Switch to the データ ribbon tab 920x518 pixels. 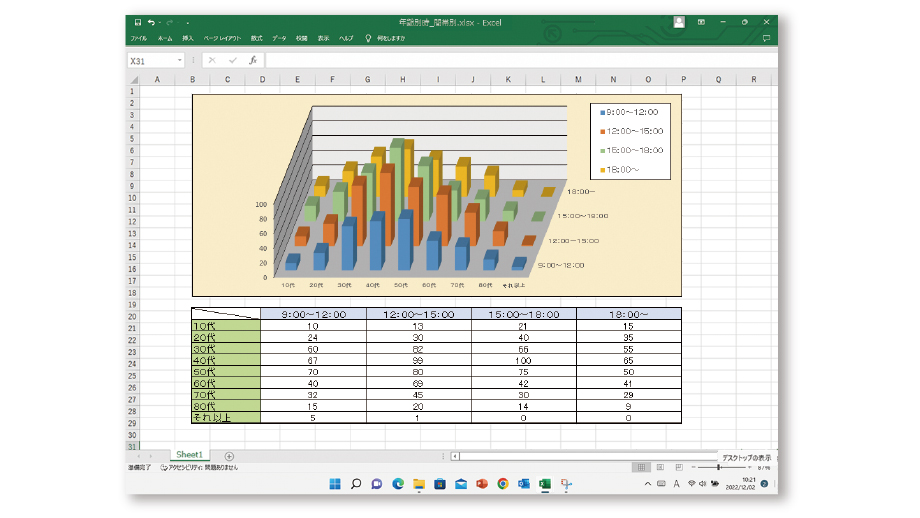[279, 38]
